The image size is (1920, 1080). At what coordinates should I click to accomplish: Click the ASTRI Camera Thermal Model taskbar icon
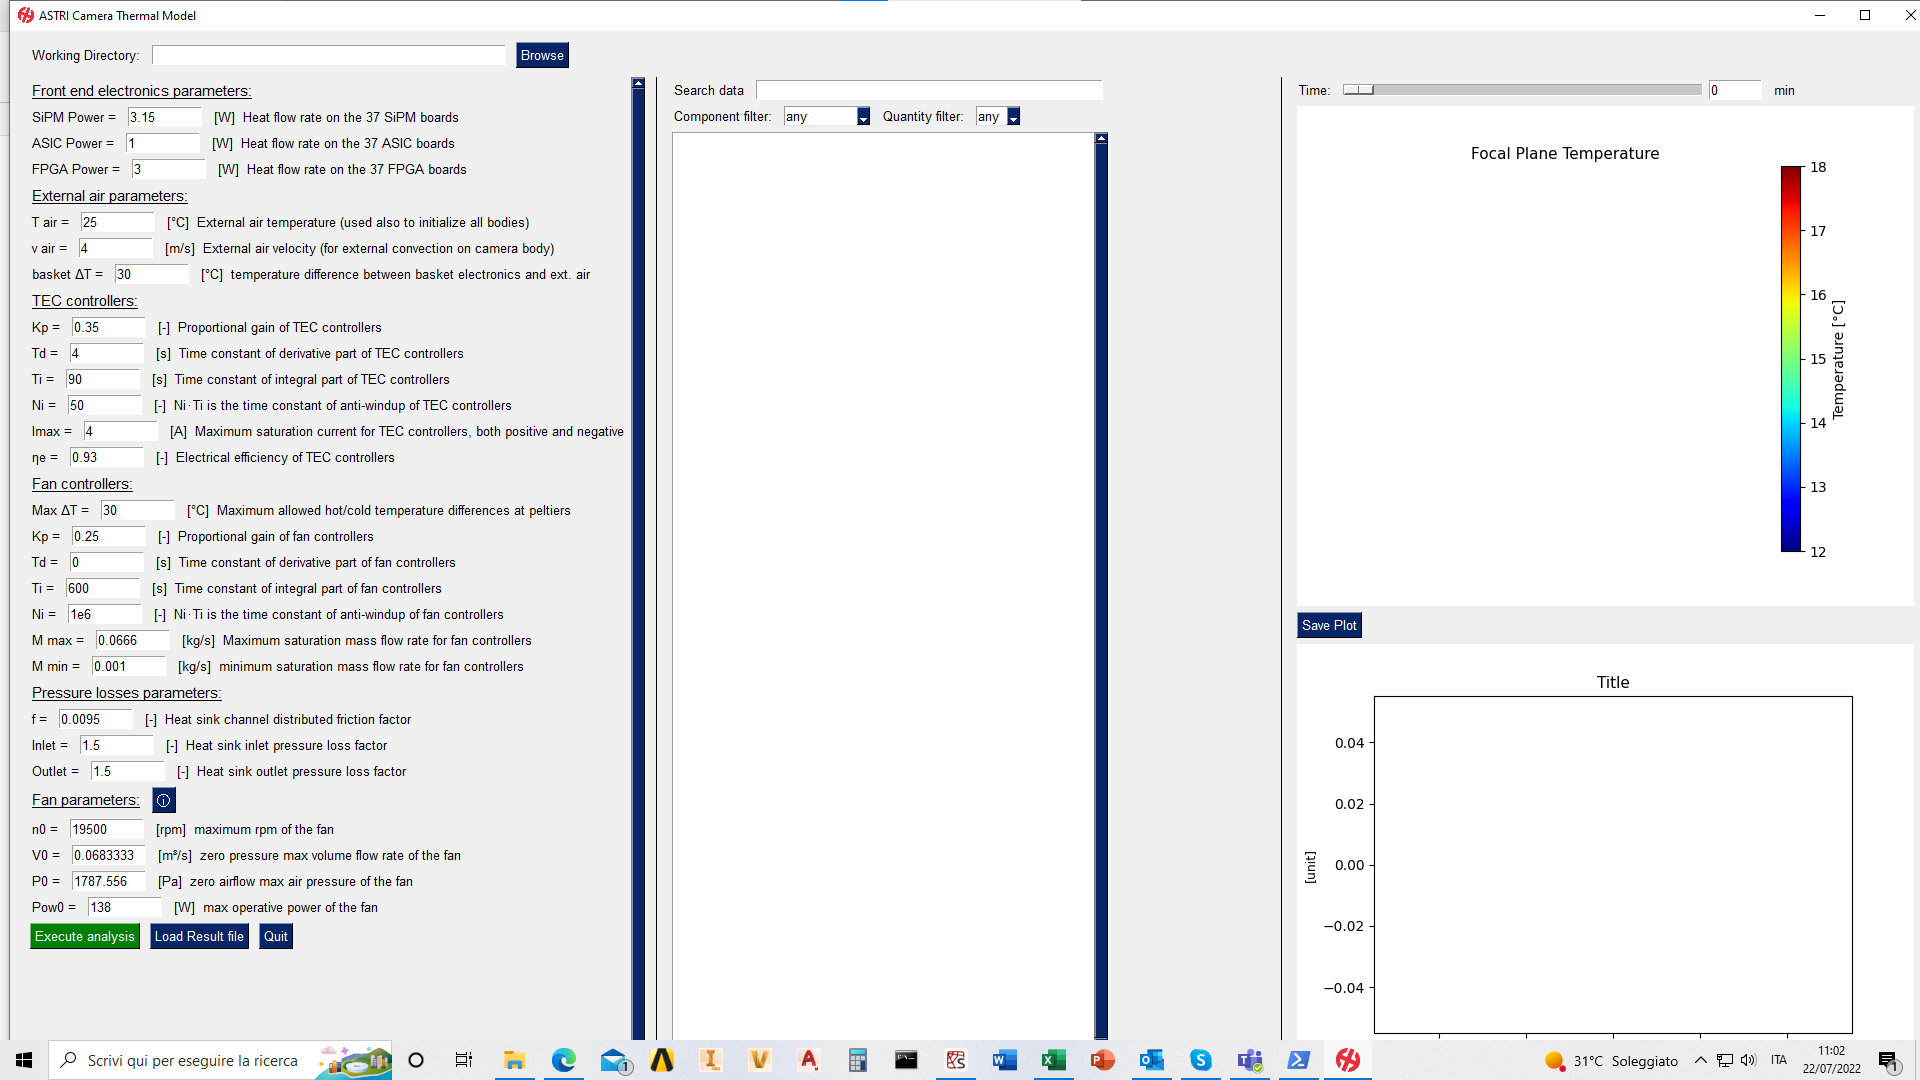pyautogui.click(x=1347, y=1060)
